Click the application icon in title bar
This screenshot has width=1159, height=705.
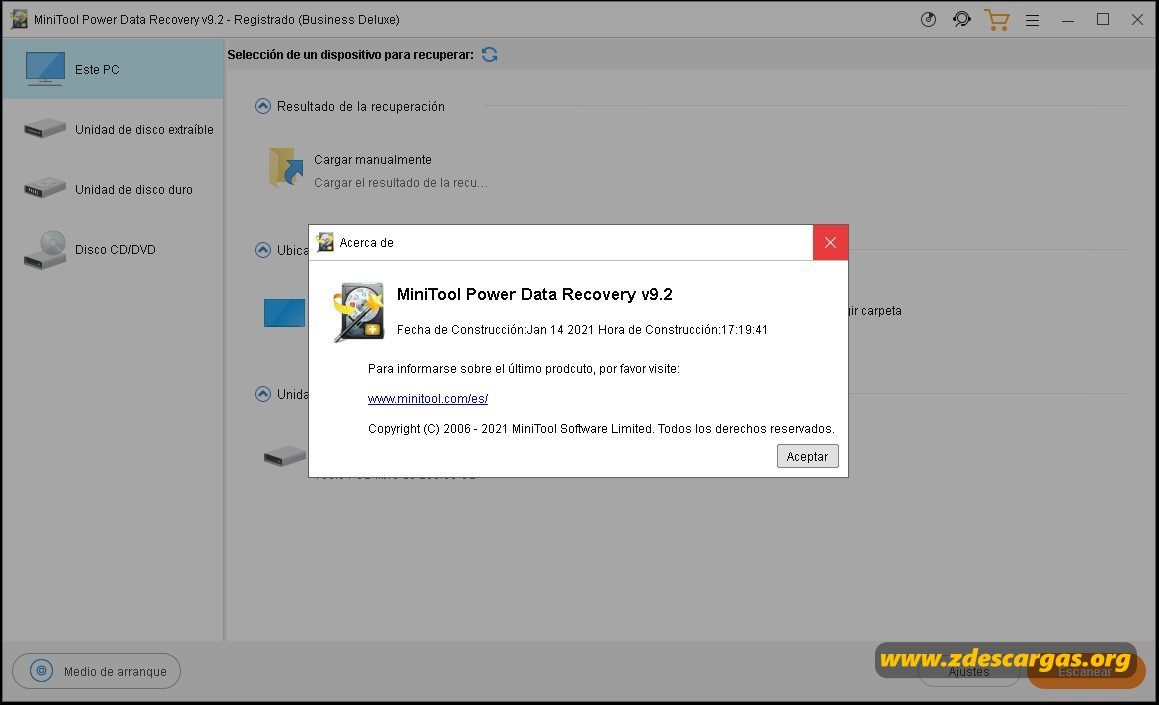pos(18,19)
